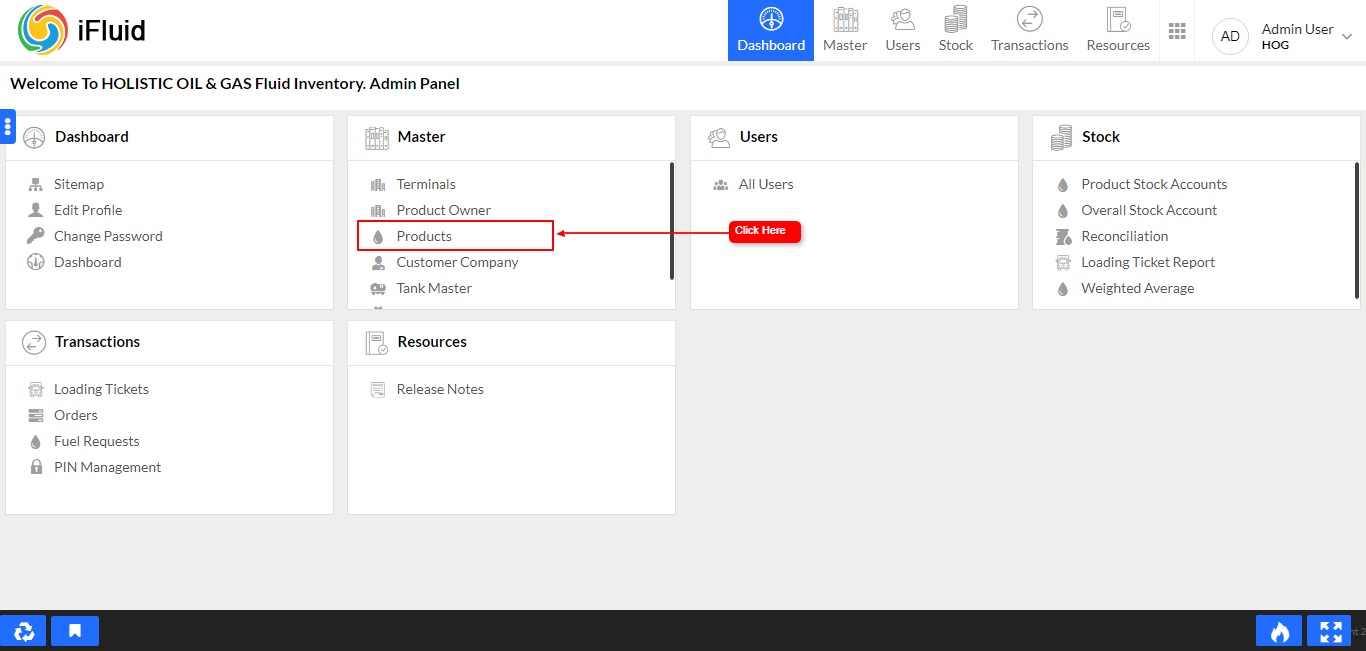This screenshot has width=1366, height=651.
Task: Open the Resources tab in top navigation
Action: pyautogui.click(x=1118, y=30)
